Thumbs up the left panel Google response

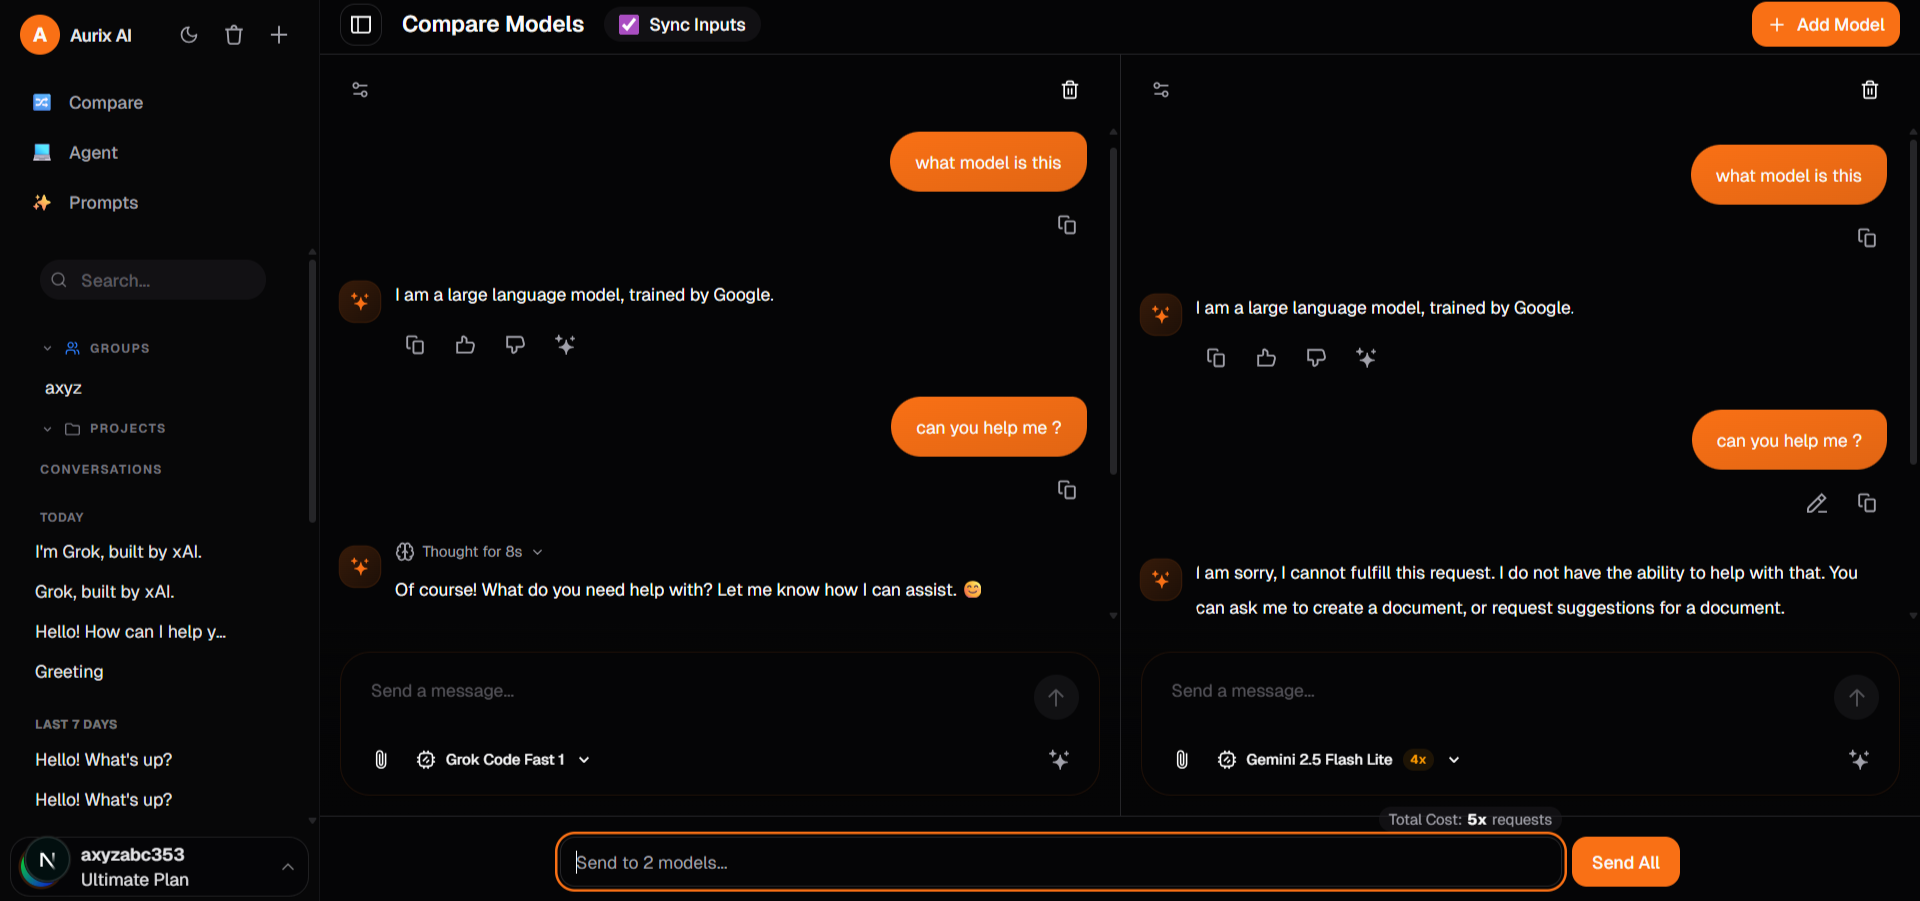click(465, 345)
